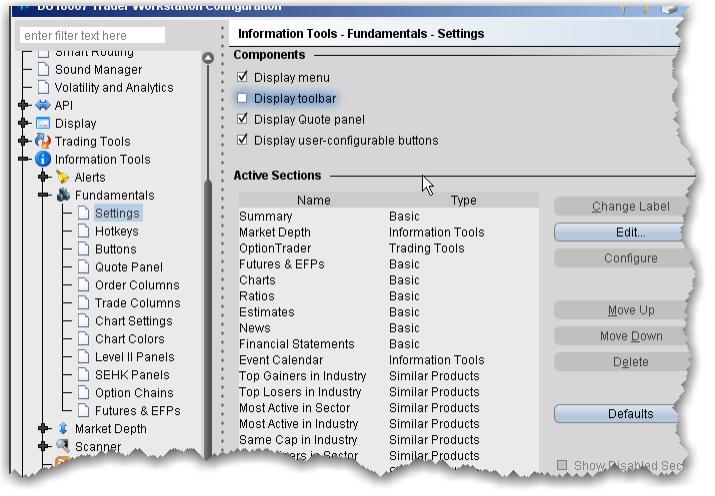The height and width of the screenshot is (496, 715).
Task: Collapse the Information Tools tree node
Action: [24, 160]
